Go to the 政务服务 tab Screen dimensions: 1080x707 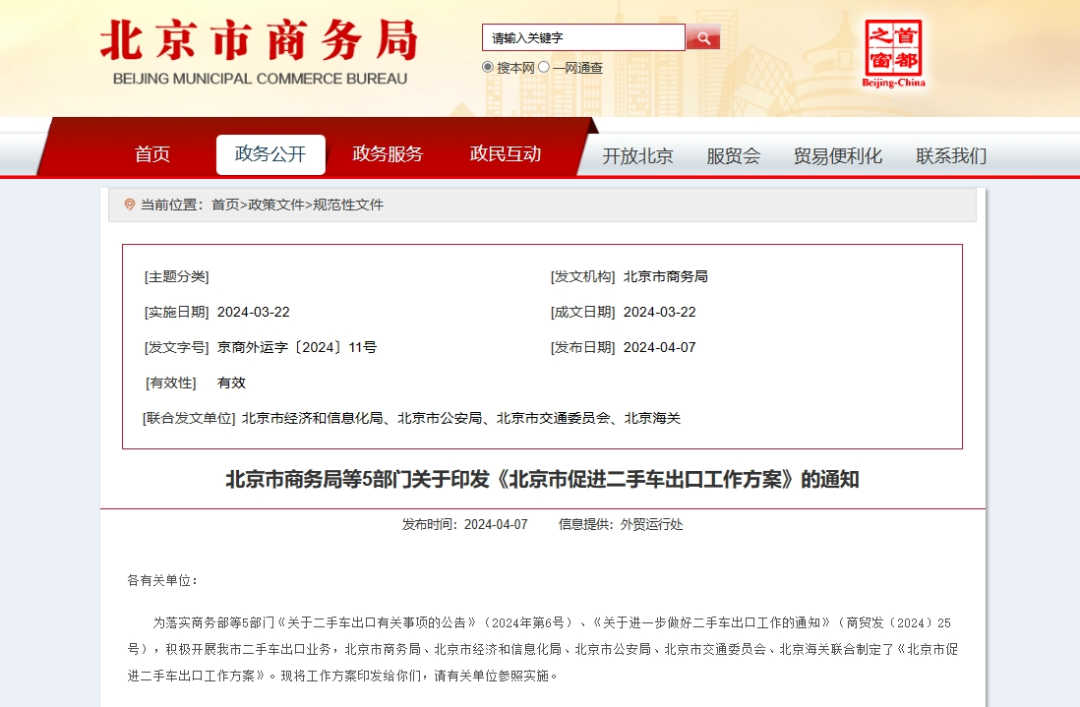click(x=388, y=155)
